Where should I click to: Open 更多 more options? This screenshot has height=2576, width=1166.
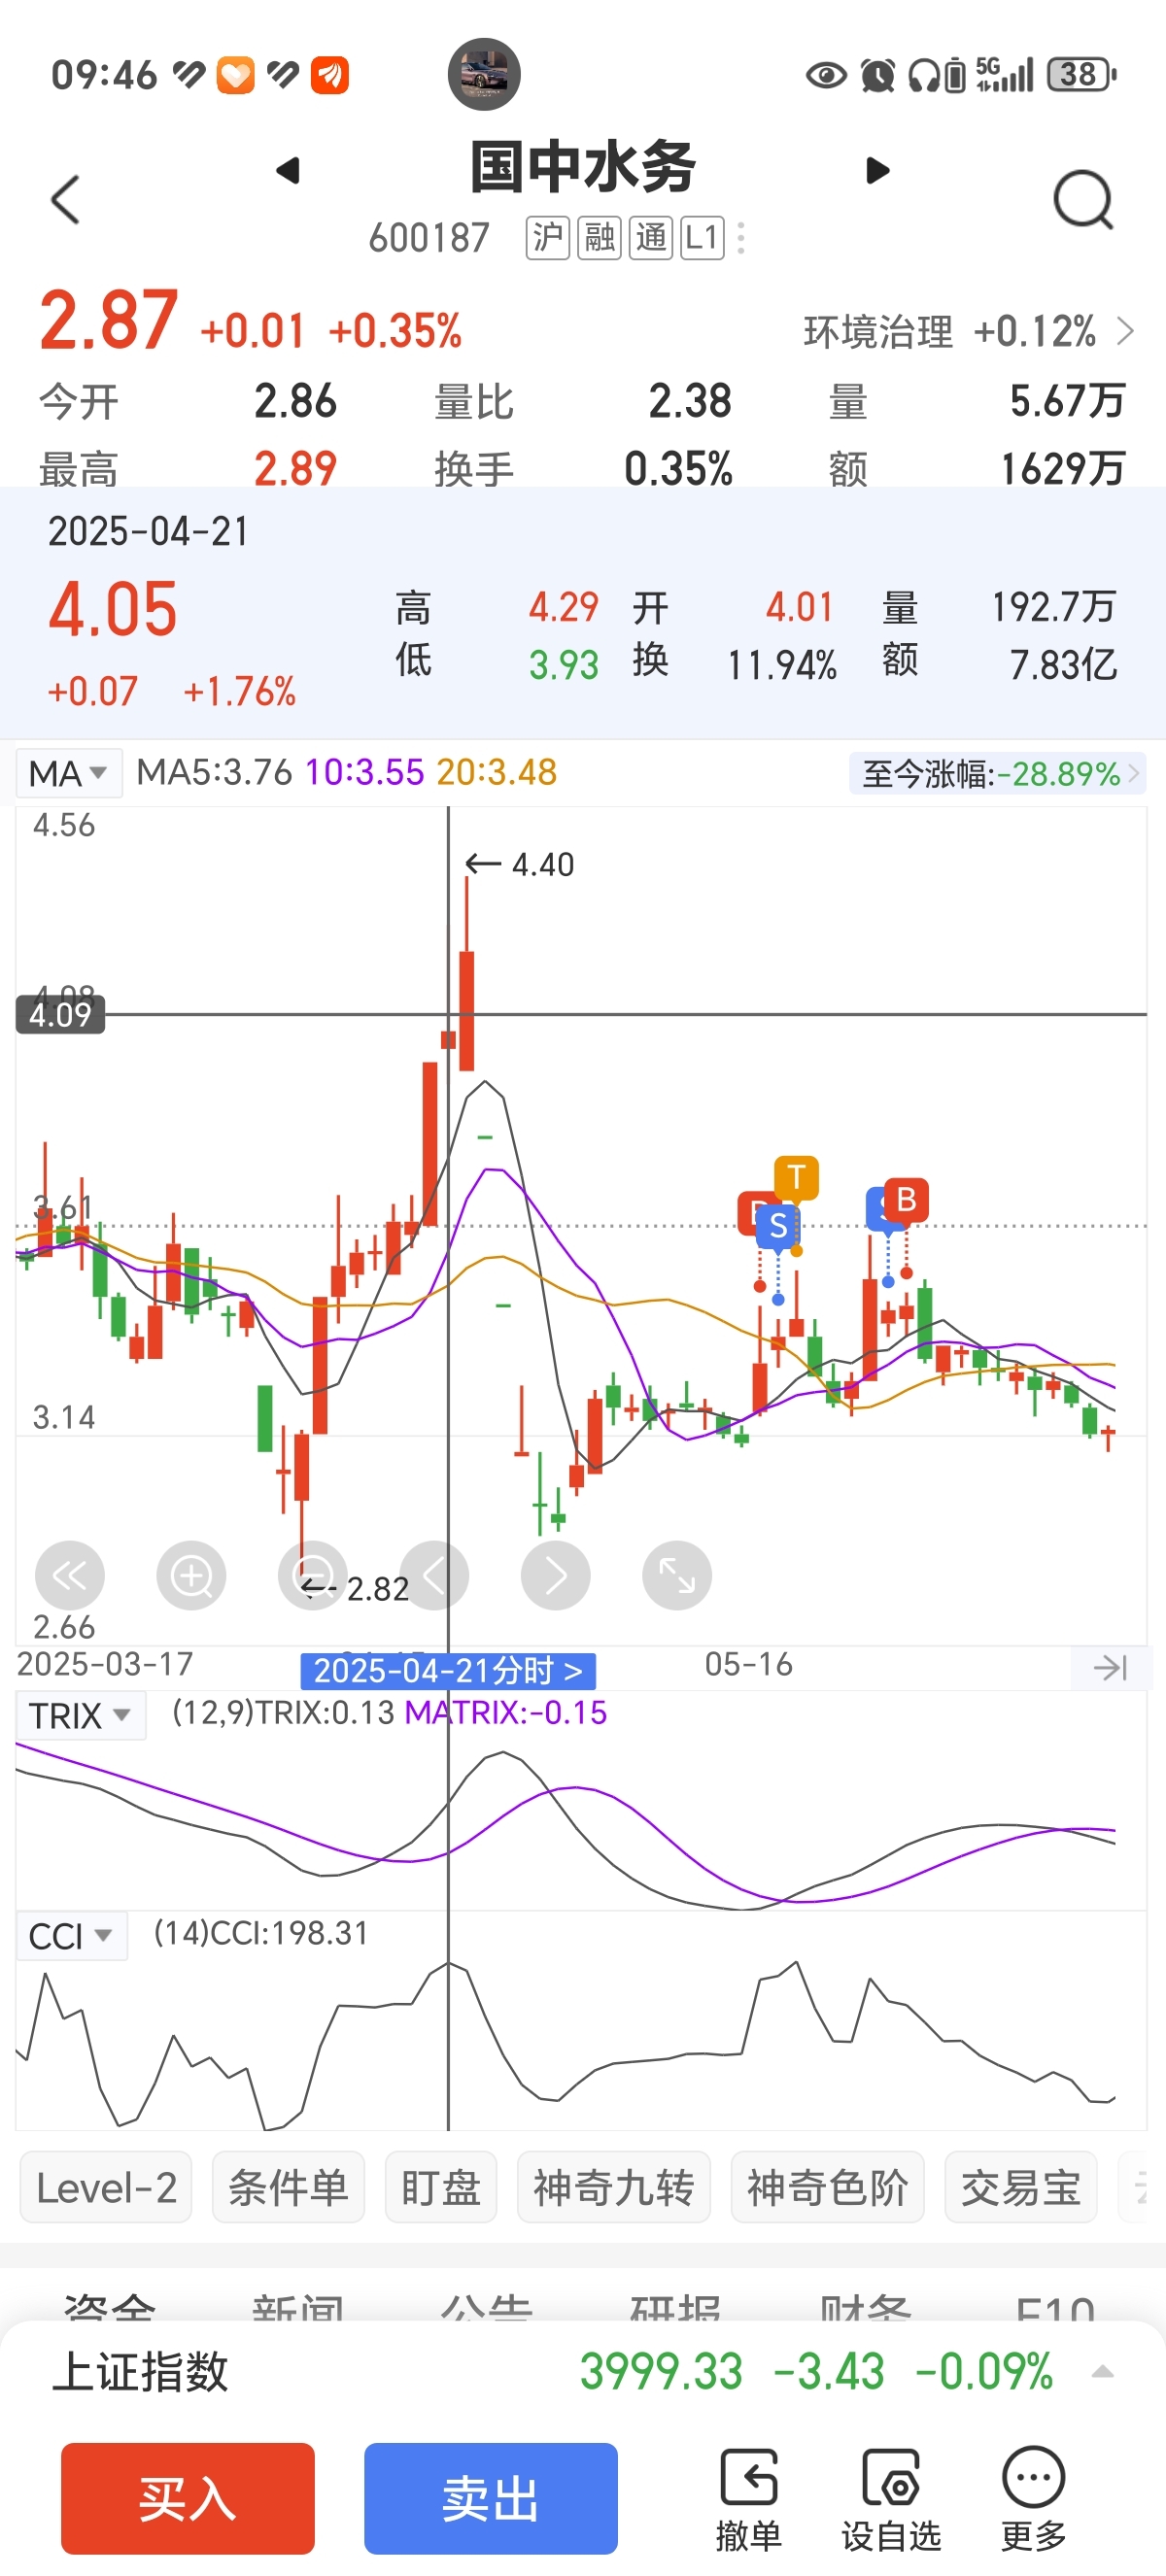point(1034,2498)
